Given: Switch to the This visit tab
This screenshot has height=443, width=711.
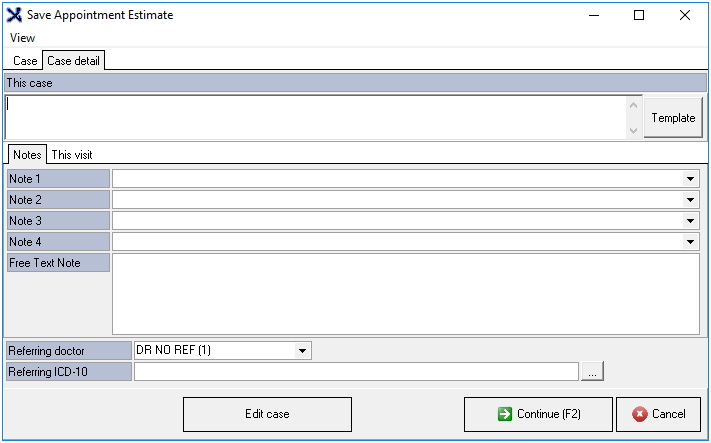Looking at the screenshot, I should click(79, 155).
